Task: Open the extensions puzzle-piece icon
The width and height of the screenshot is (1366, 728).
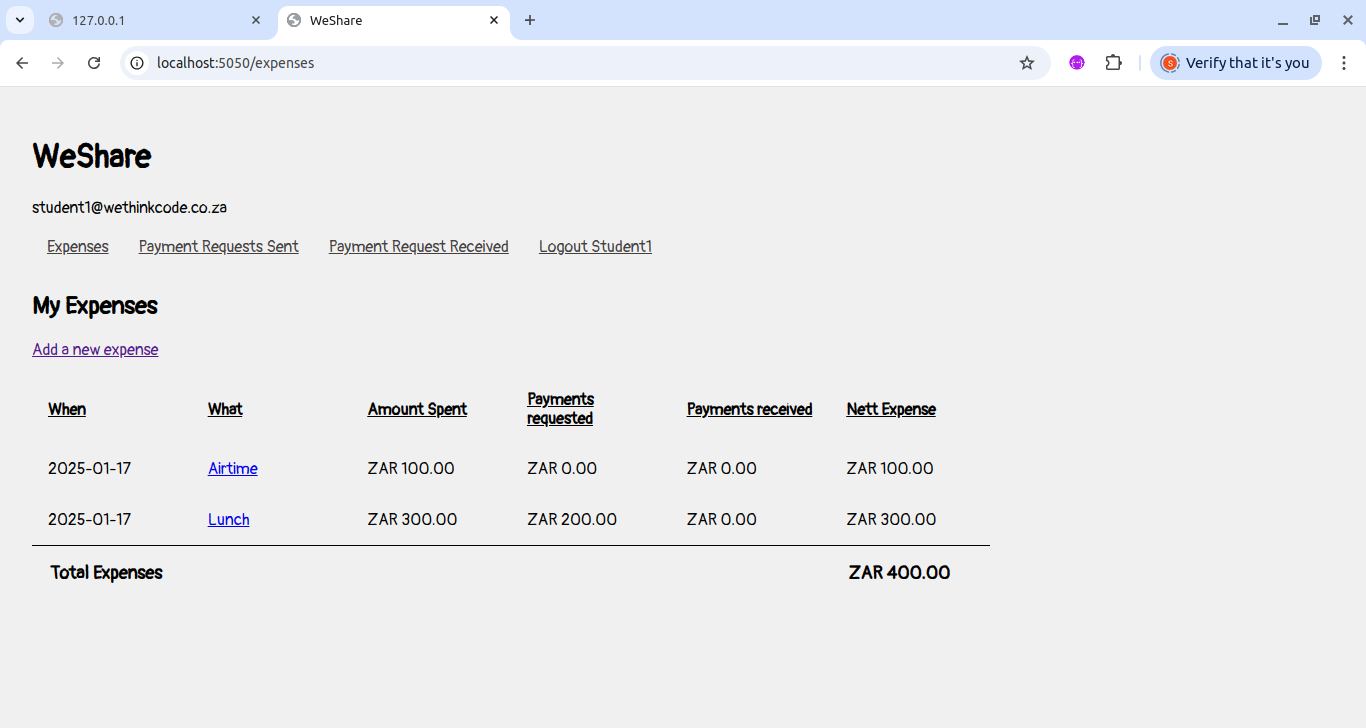Action: coord(1113,62)
